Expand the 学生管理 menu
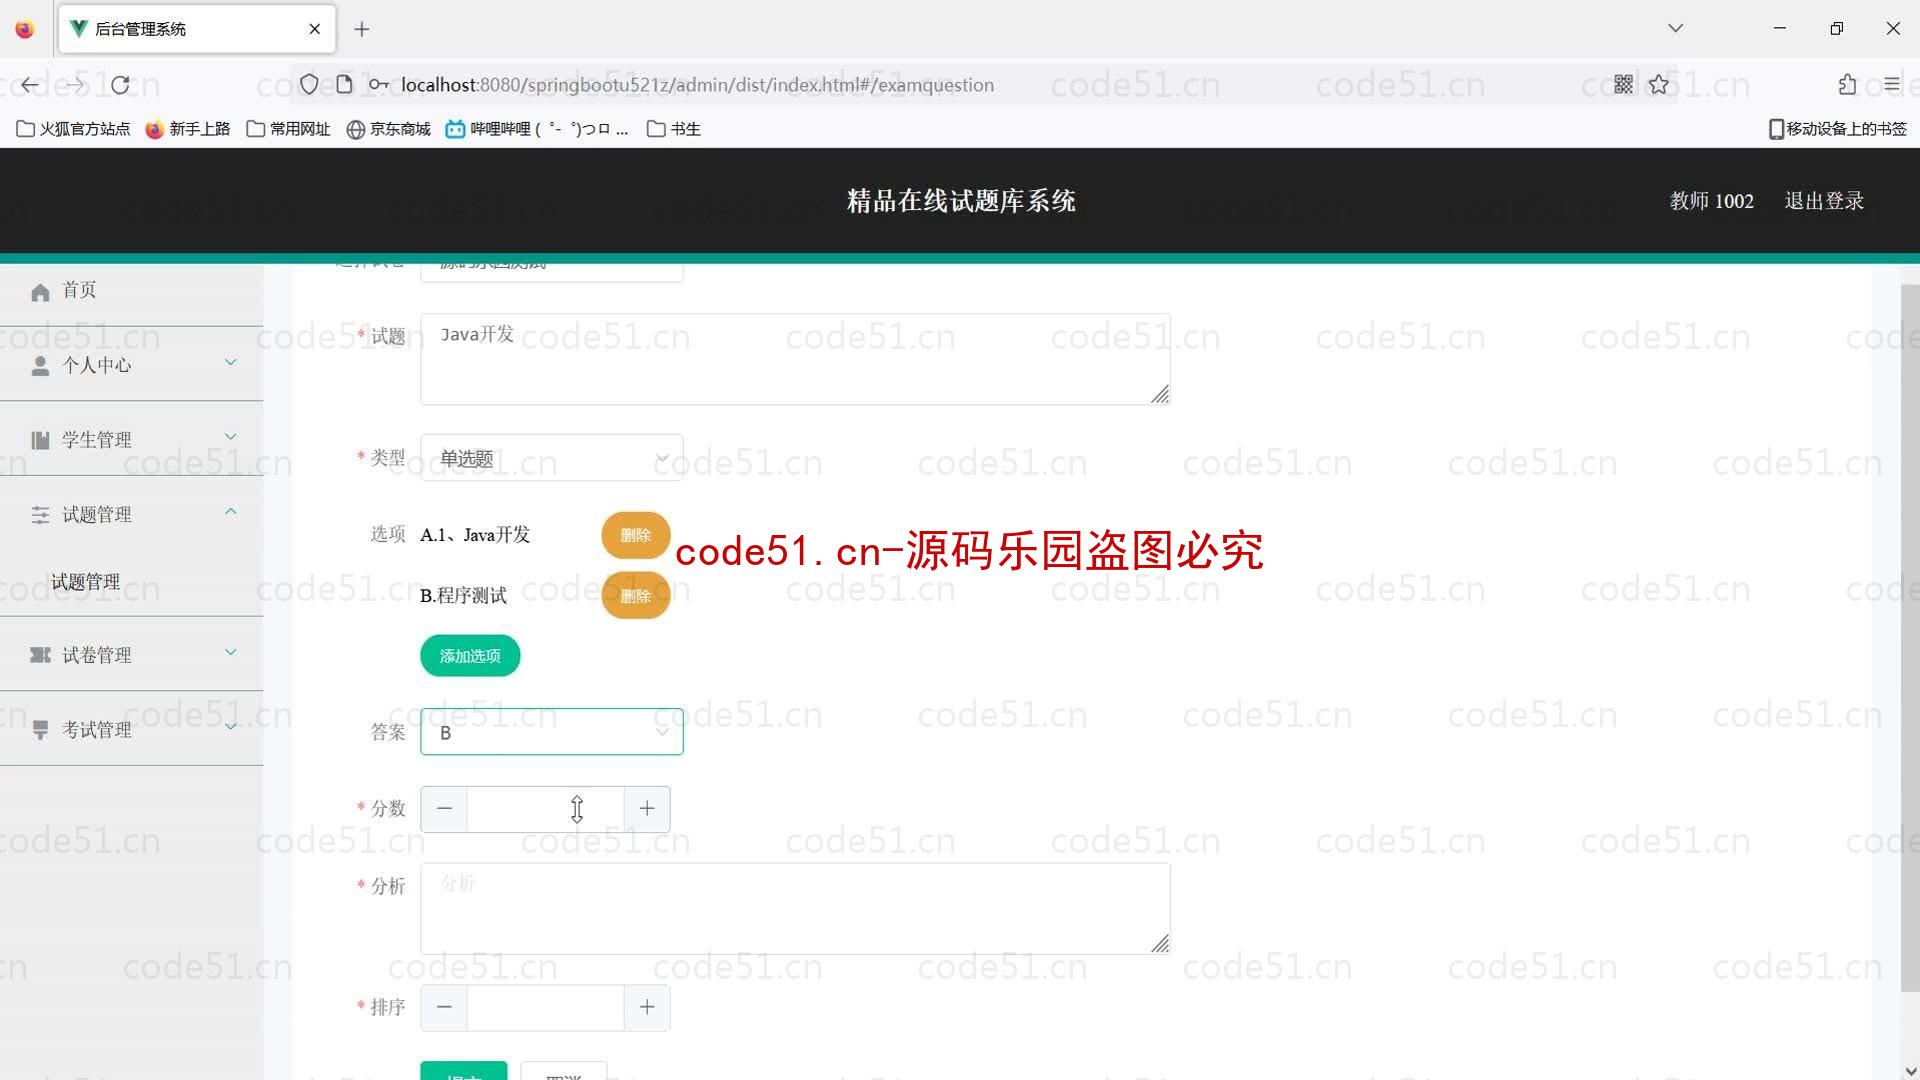 [131, 440]
